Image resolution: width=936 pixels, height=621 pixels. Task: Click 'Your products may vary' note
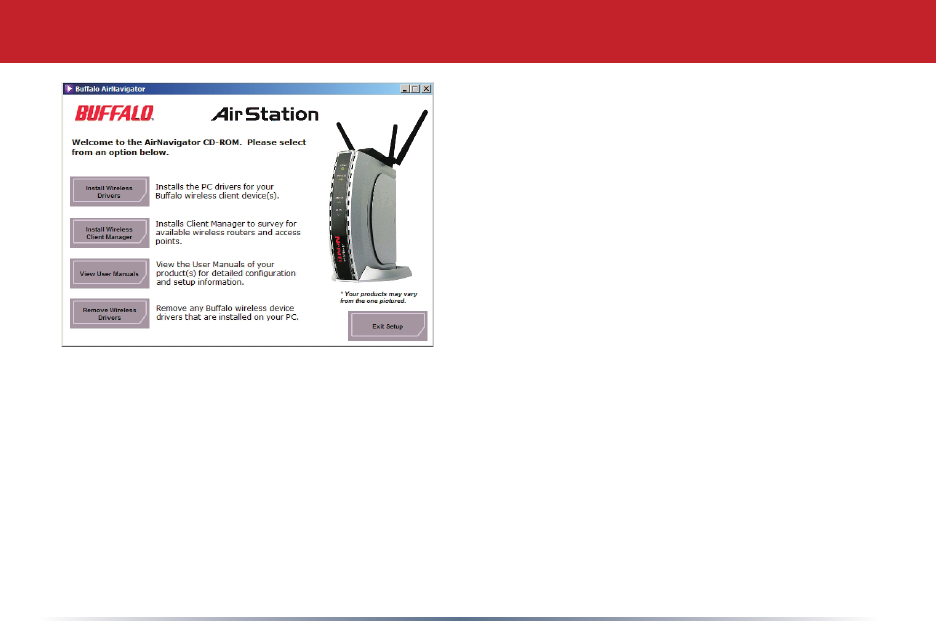coord(378,297)
